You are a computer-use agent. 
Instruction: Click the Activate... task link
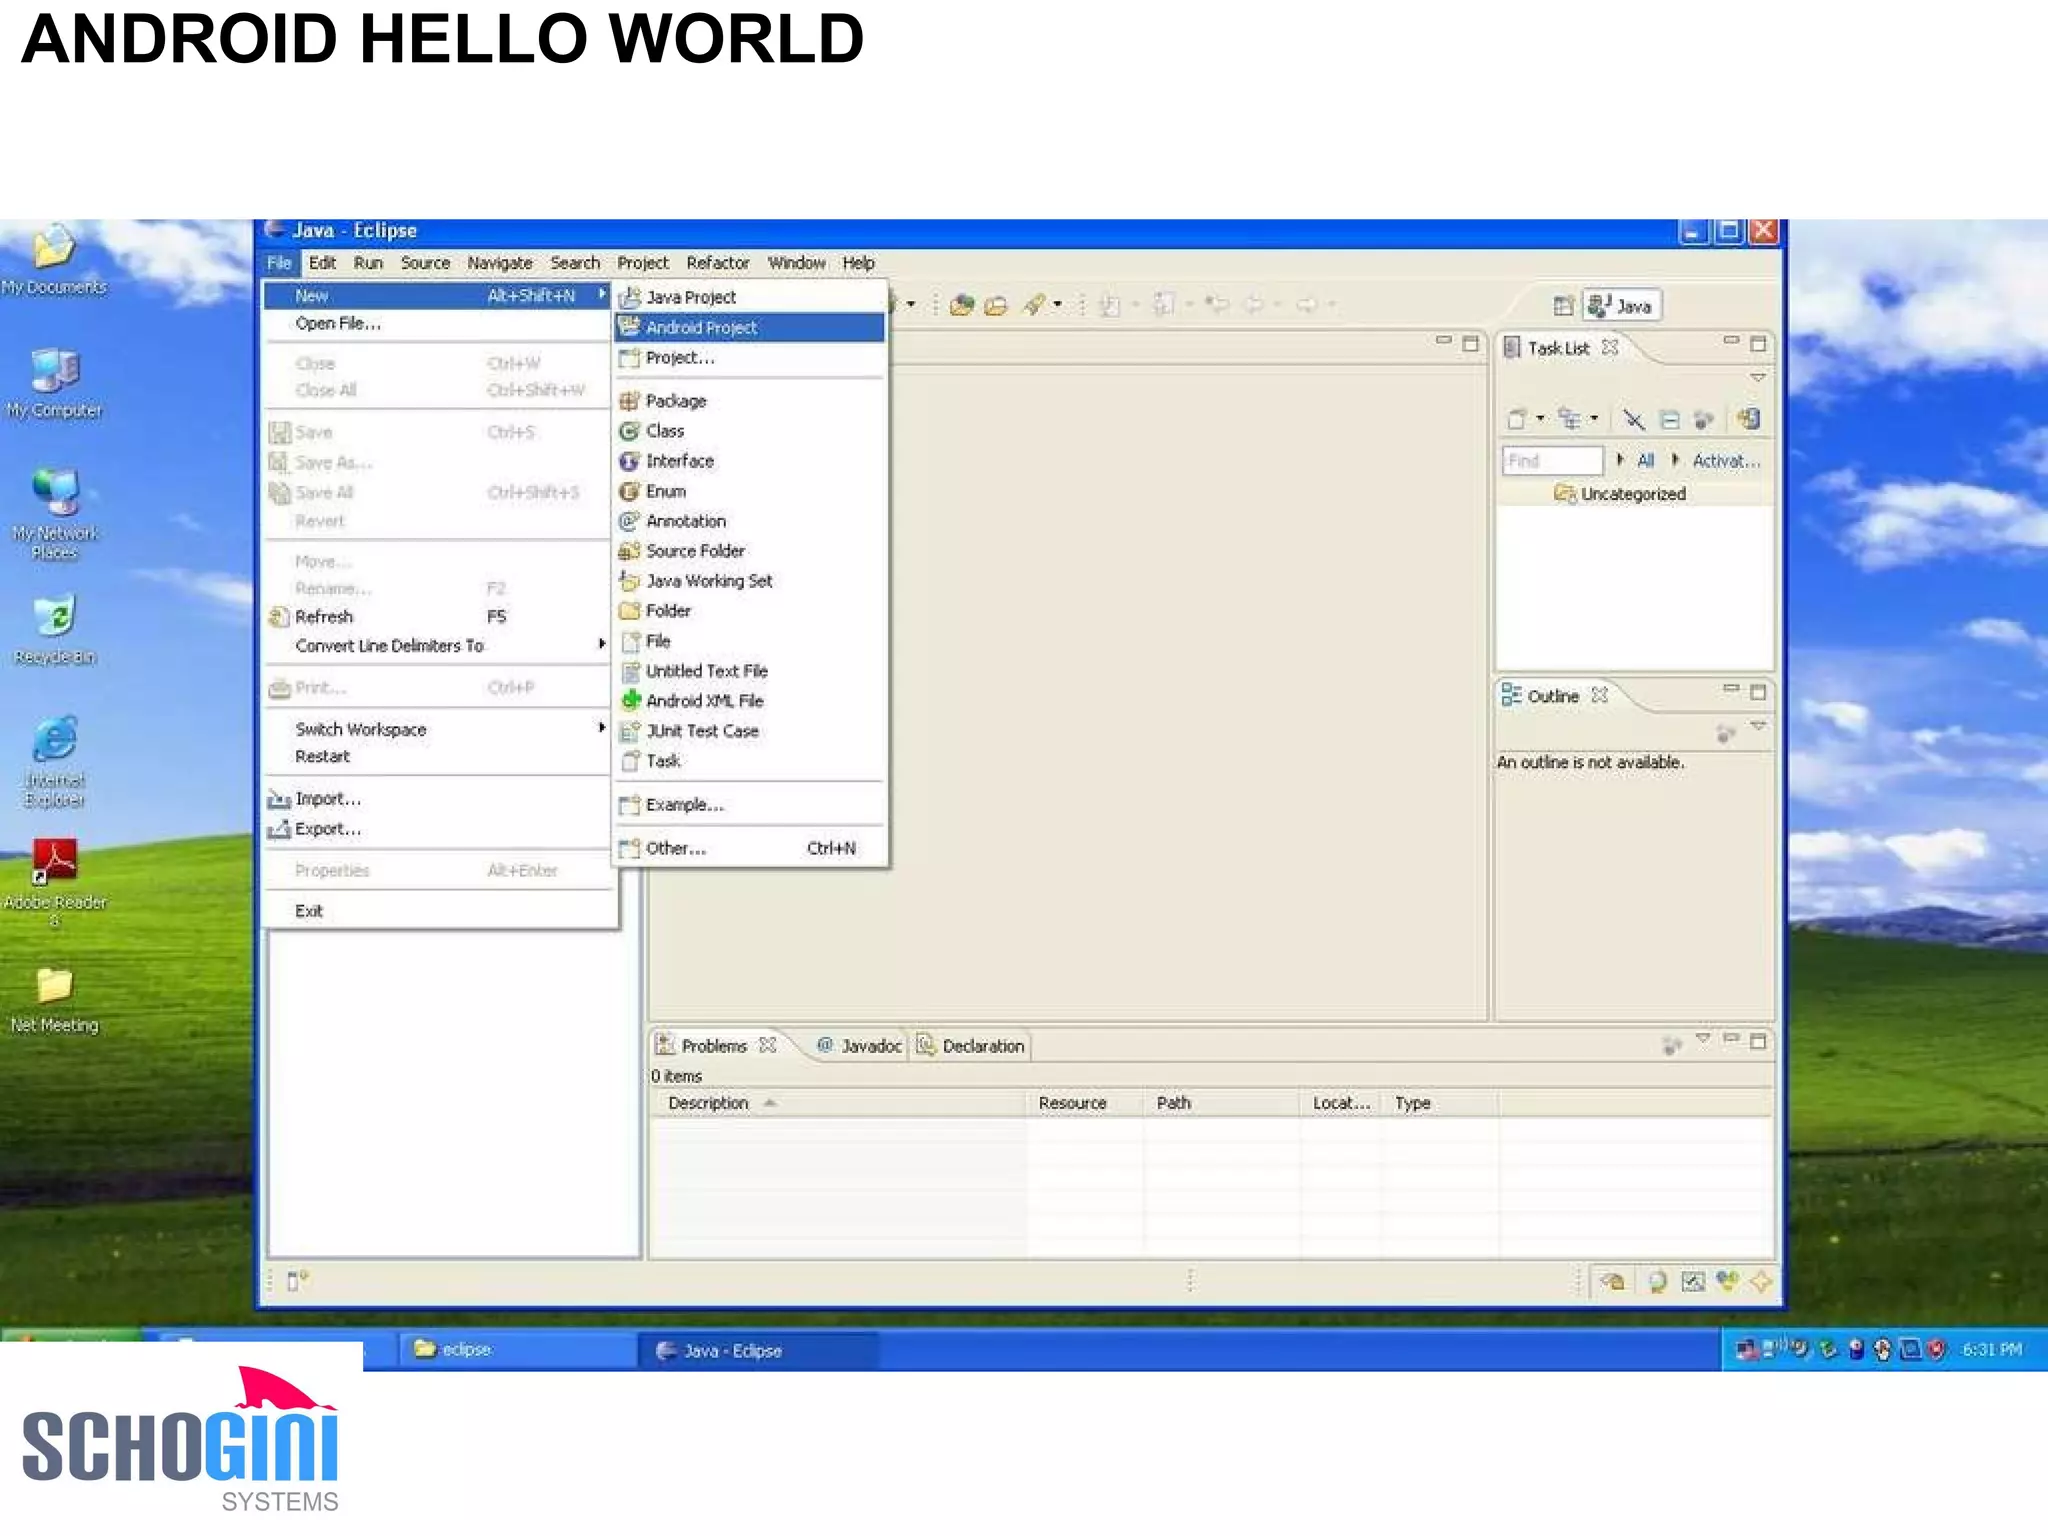pos(1726,461)
